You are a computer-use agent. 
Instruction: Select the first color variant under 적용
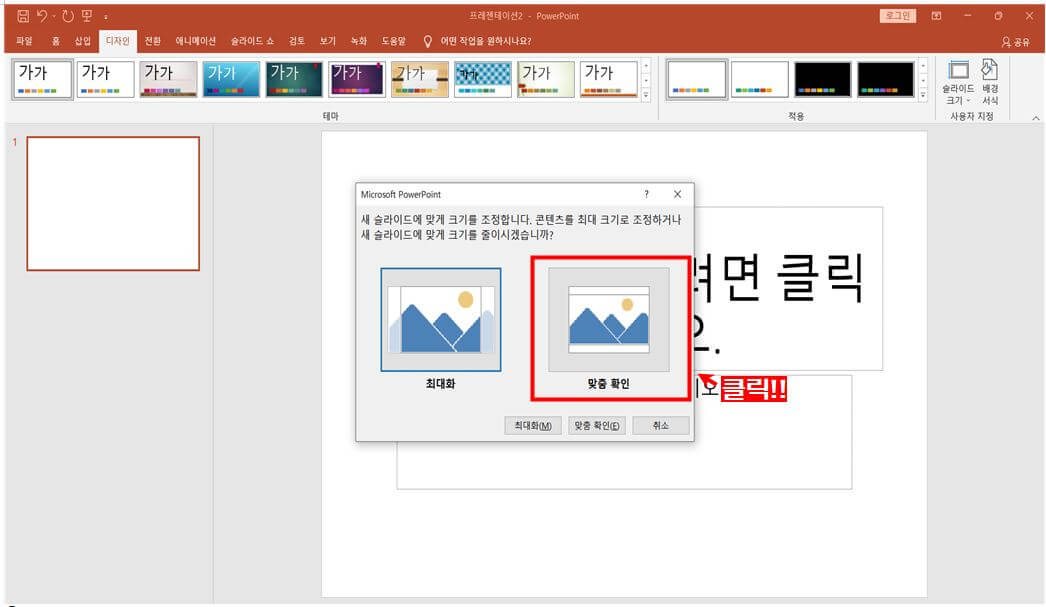tap(696, 79)
